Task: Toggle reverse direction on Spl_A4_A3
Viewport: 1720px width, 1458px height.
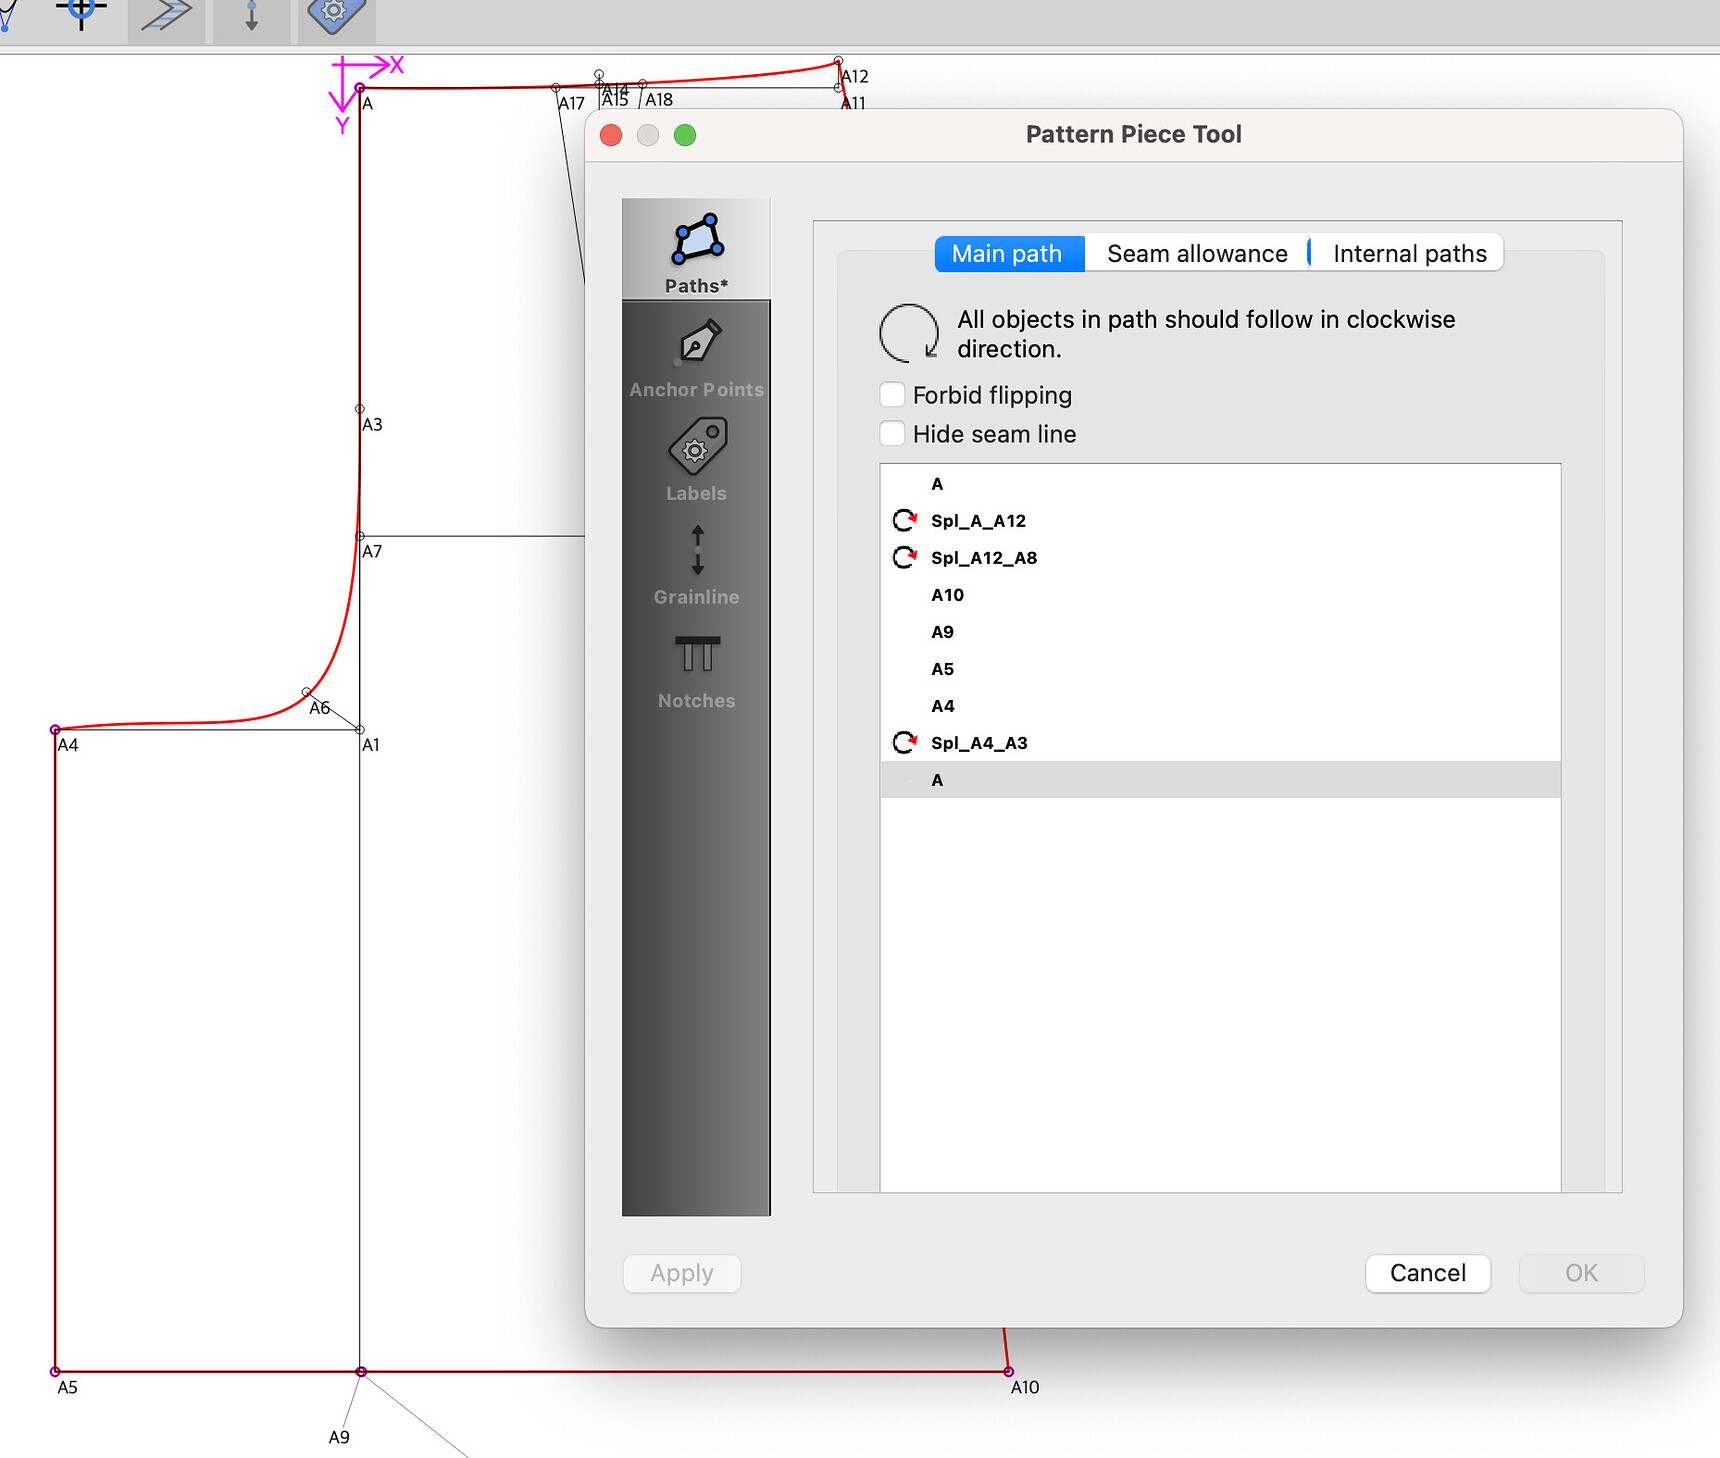Action: pos(905,743)
